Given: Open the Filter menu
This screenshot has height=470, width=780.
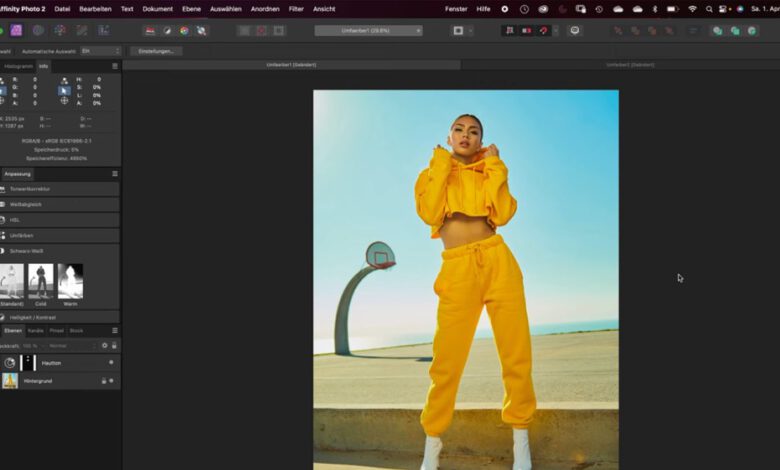Looking at the screenshot, I should 296,8.
